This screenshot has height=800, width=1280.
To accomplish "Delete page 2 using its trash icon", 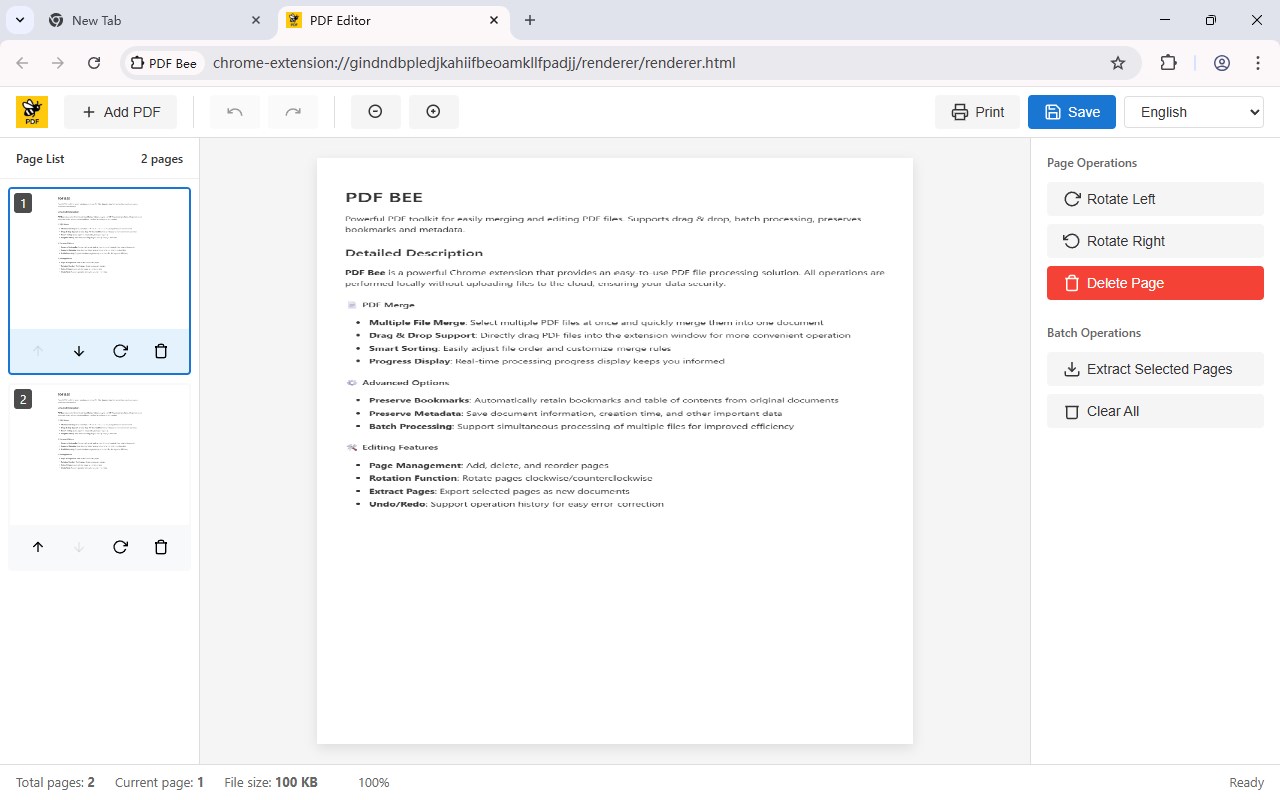I will [x=161, y=547].
